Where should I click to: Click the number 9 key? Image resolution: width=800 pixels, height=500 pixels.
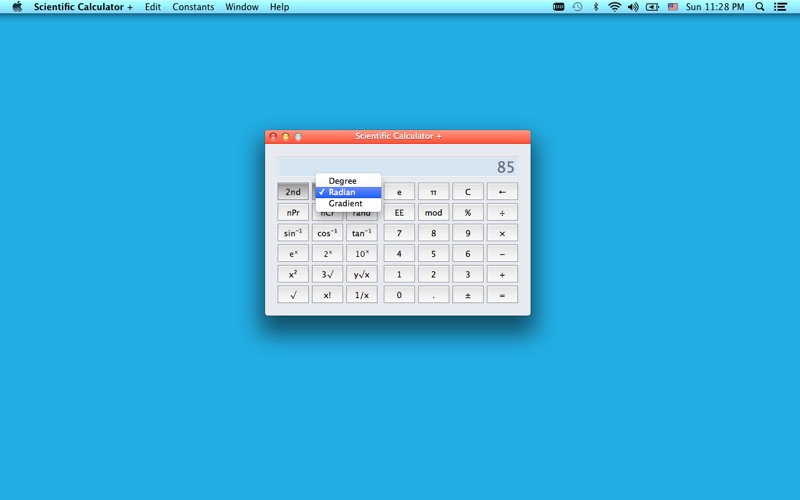click(467, 233)
